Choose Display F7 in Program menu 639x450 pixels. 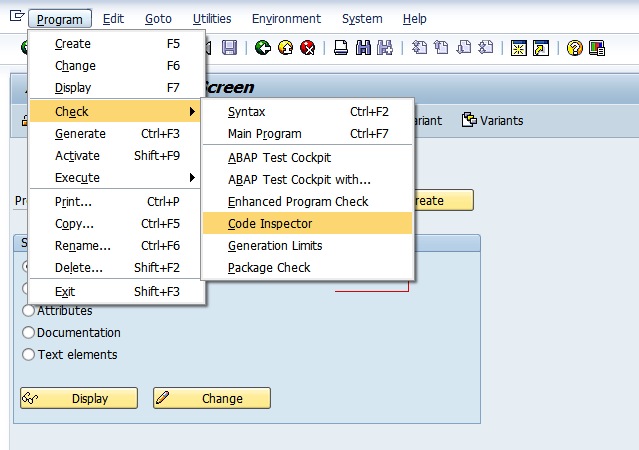pyautogui.click(x=116, y=88)
